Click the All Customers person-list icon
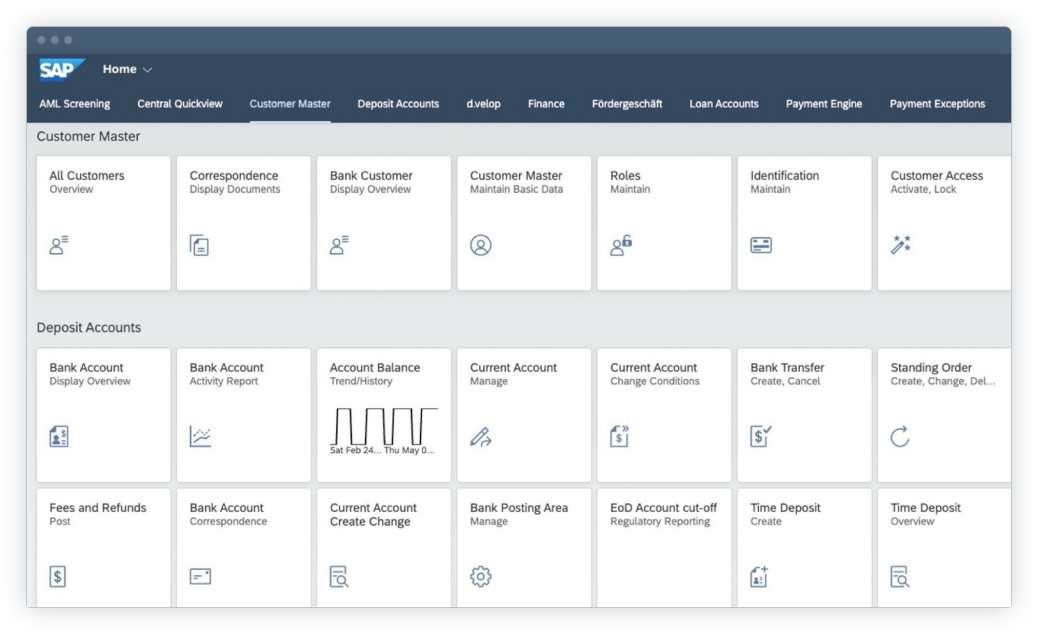The height and width of the screenshot is (634, 1038). point(59,245)
